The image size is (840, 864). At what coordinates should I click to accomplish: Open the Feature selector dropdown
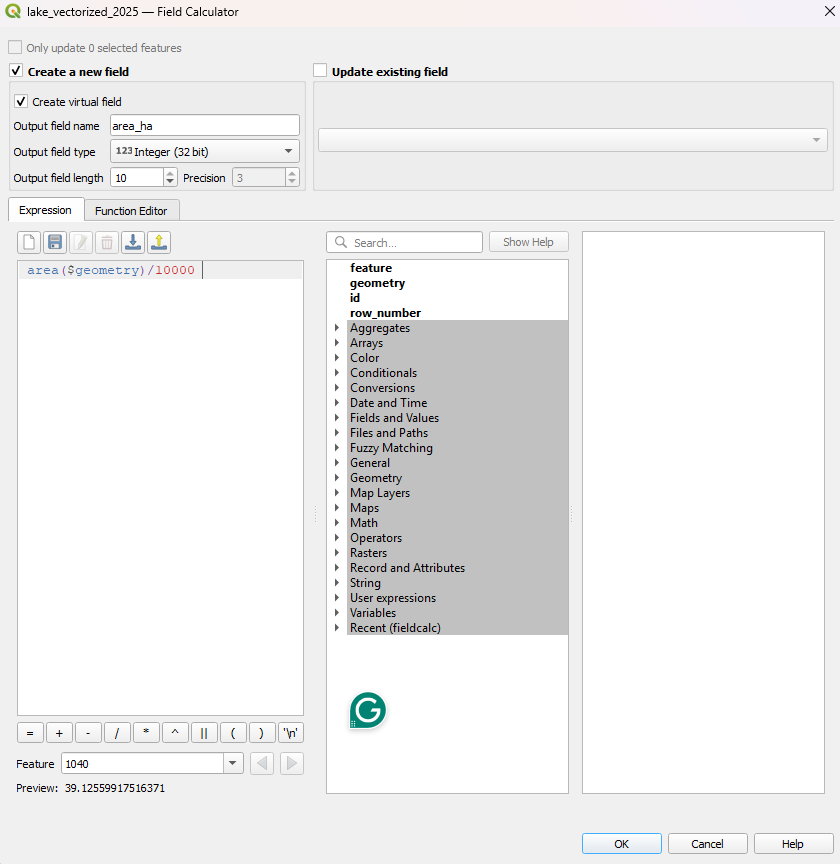(x=233, y=764)
